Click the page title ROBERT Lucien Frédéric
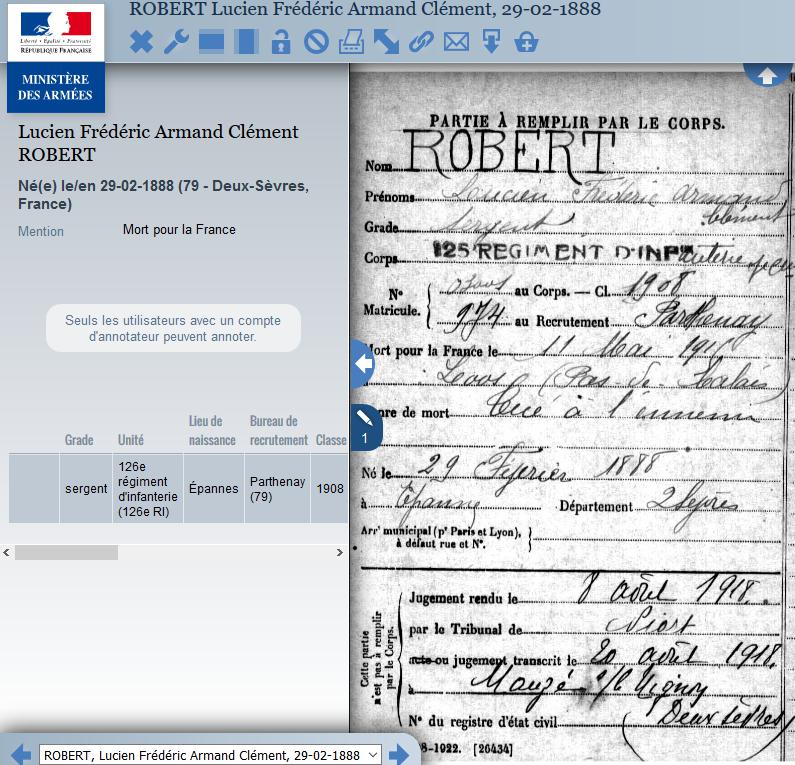The height and width of the screenshot is (765, 795). [365, 9]
